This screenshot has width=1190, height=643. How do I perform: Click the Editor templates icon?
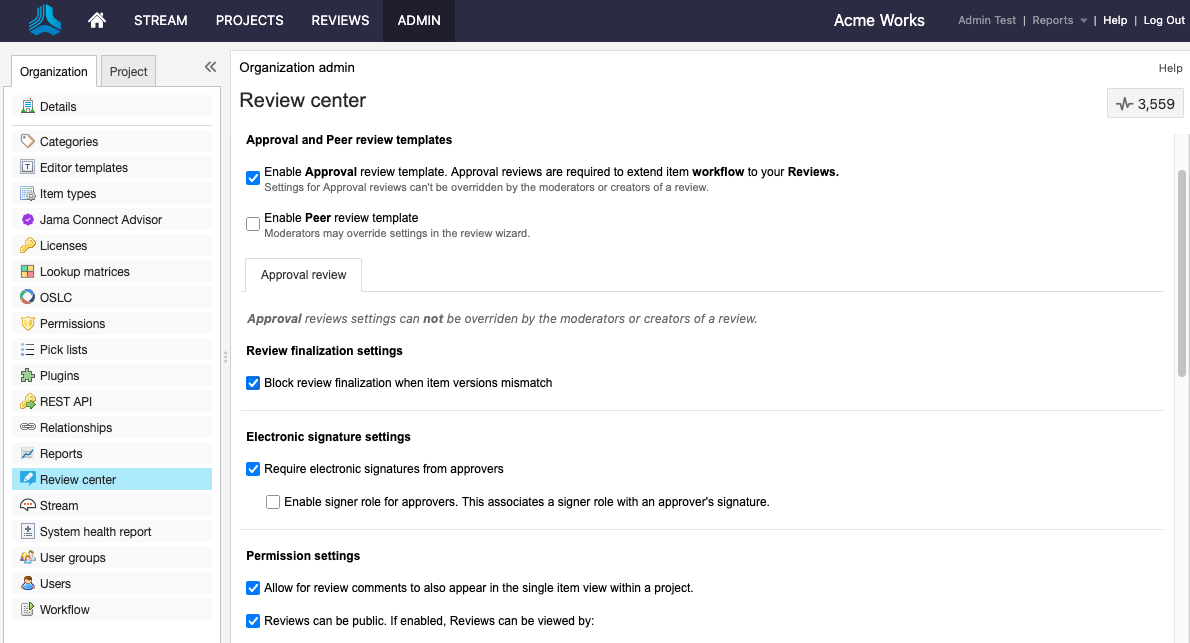tap(27, 167)
